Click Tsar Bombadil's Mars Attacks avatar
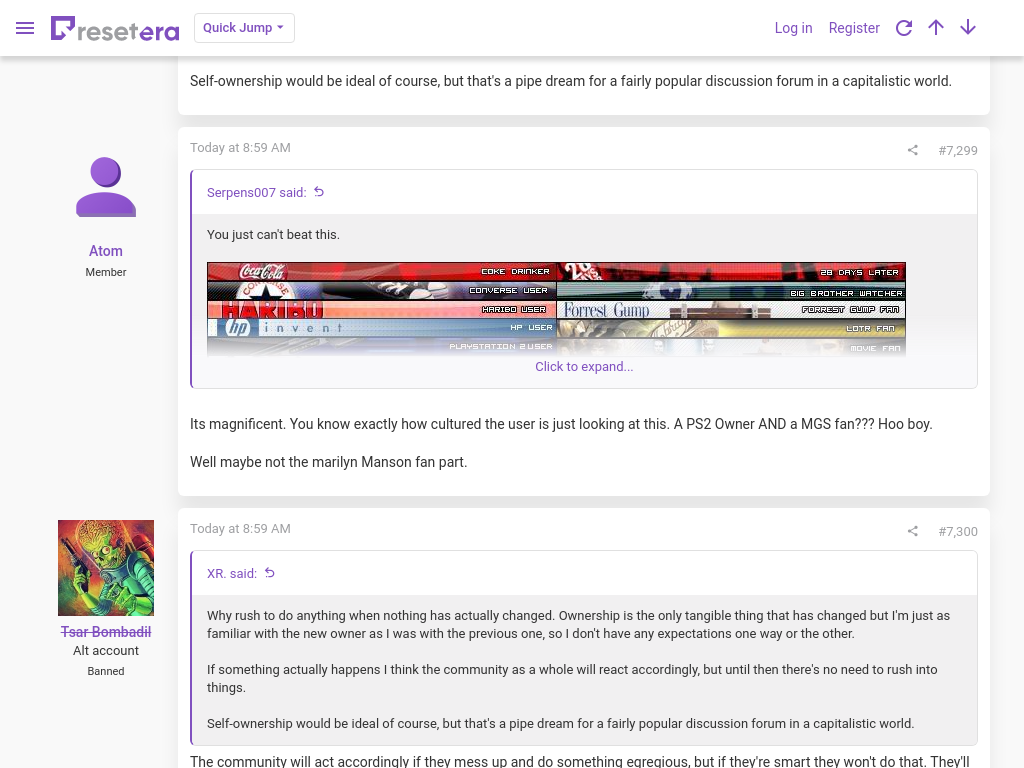1024x768 pixels. tap(106, 568)
